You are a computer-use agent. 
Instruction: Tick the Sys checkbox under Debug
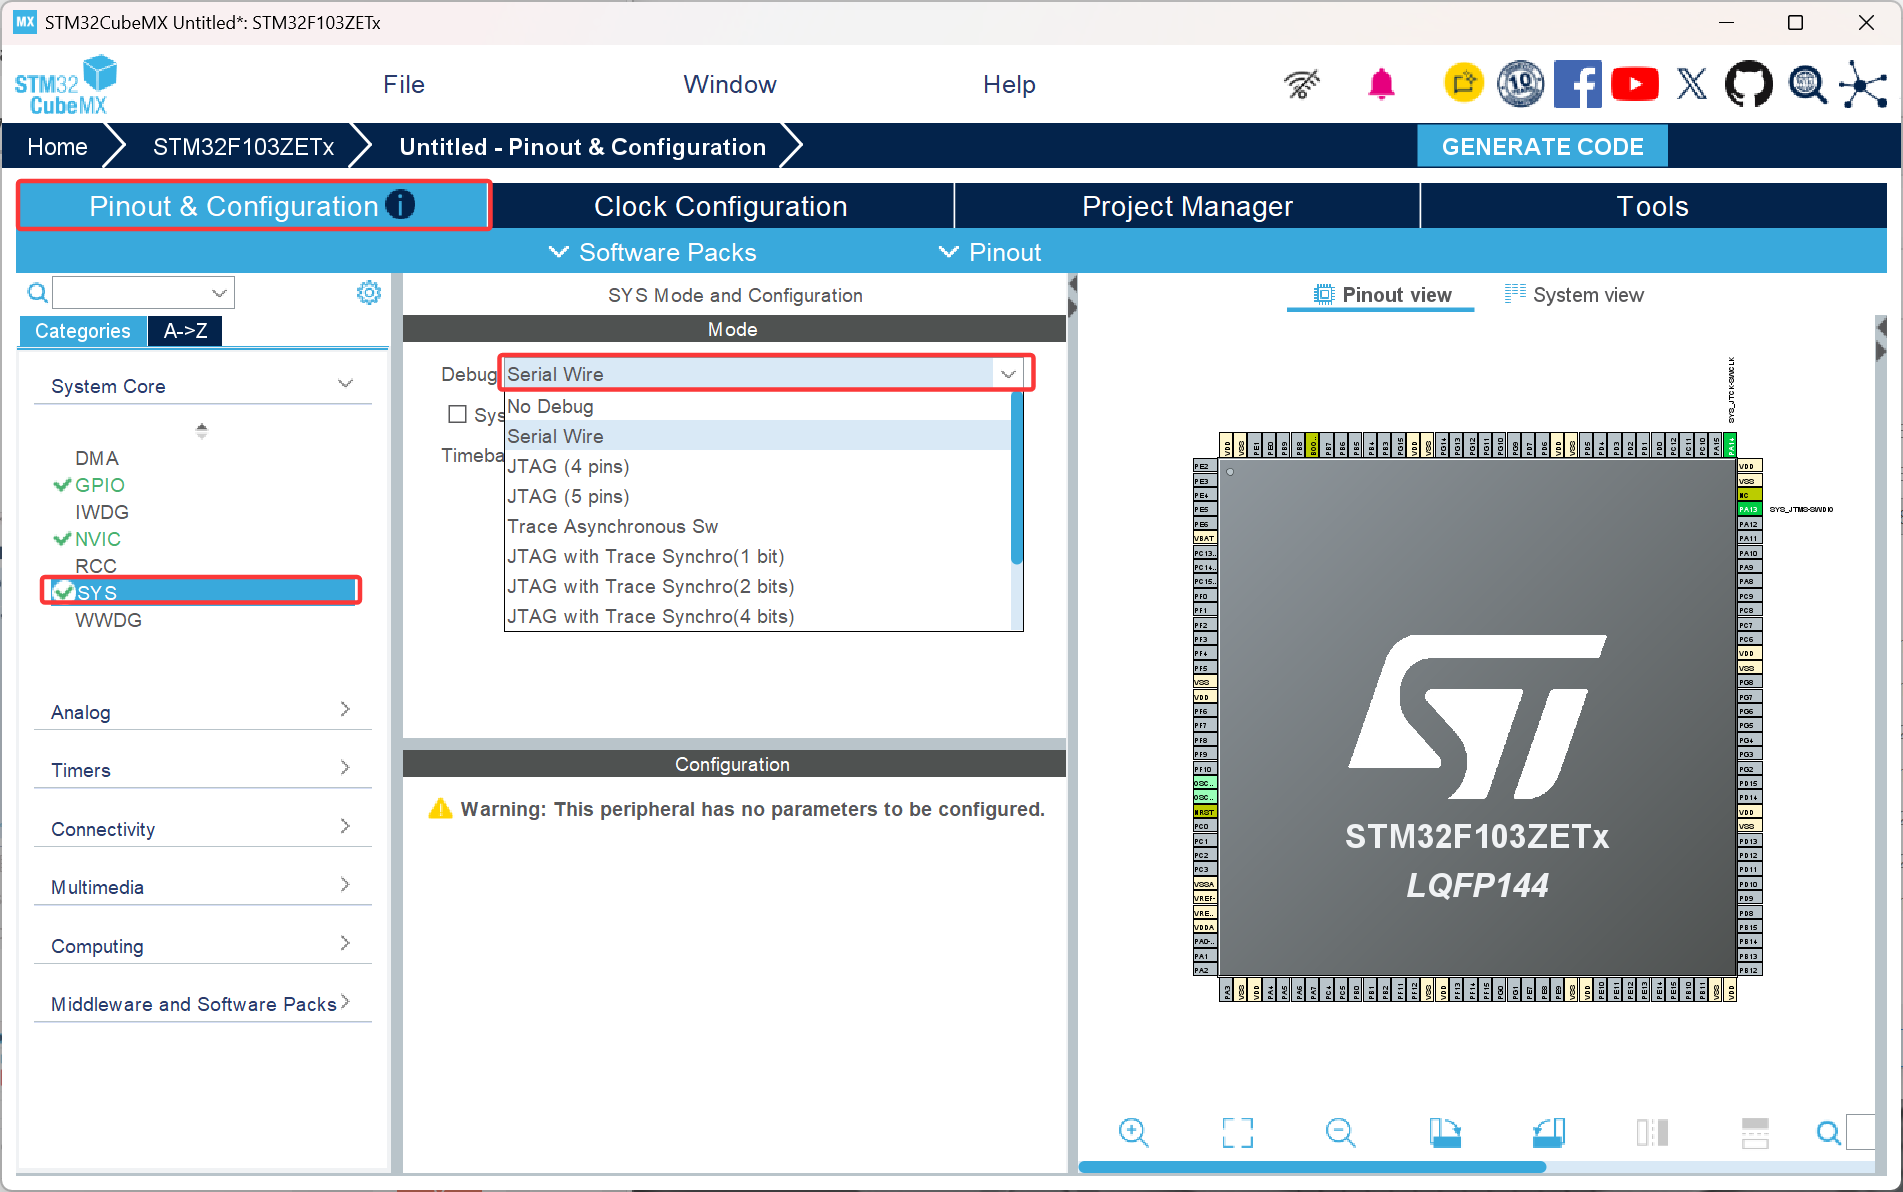click(x=458, y=414)
